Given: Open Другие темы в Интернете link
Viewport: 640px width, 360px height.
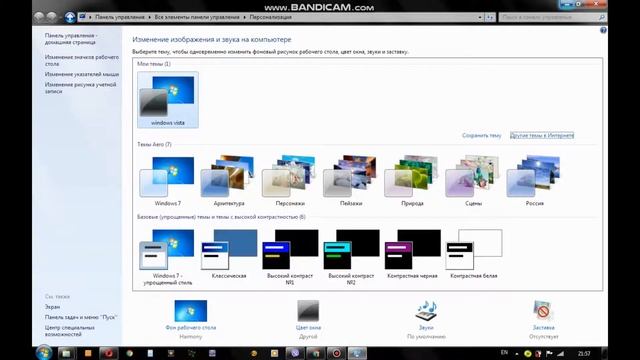Looking at the screenshot, I should 542,136.
